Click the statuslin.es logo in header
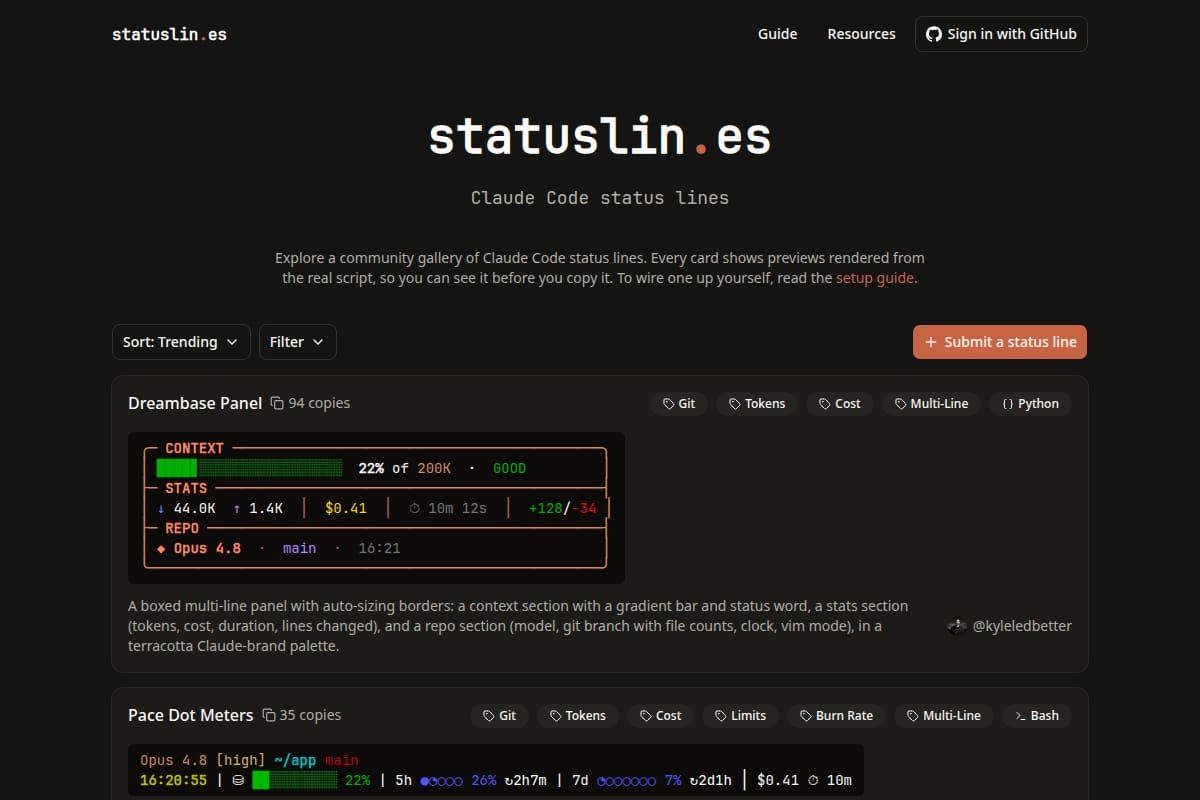The width and height of the screenshot is (1200, 800). (x=169, y=34)
